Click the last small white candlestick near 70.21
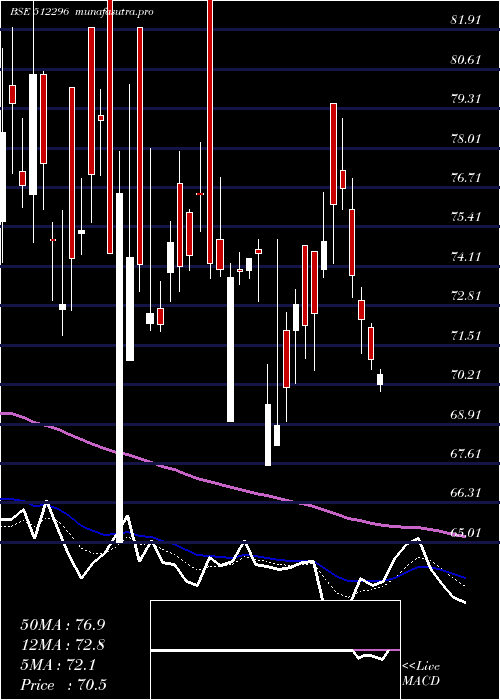Screen dimensions: 500x700 point(380,379)
